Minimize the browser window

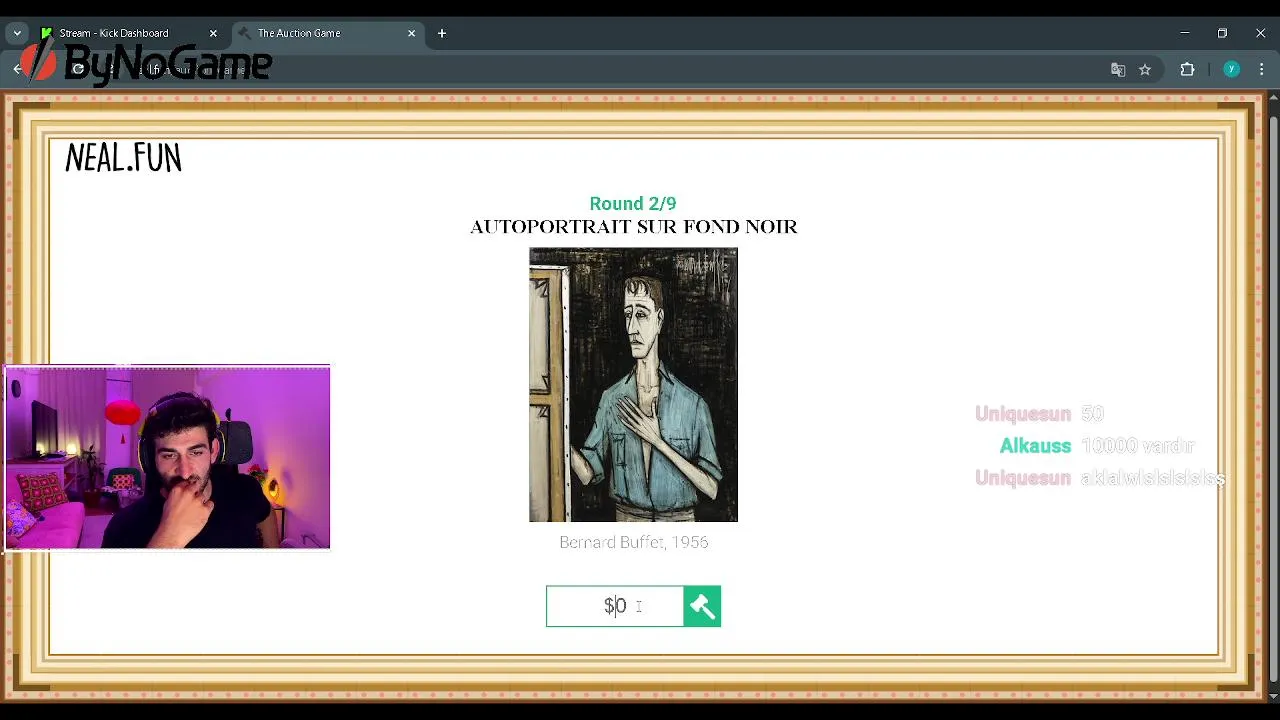1185,33
